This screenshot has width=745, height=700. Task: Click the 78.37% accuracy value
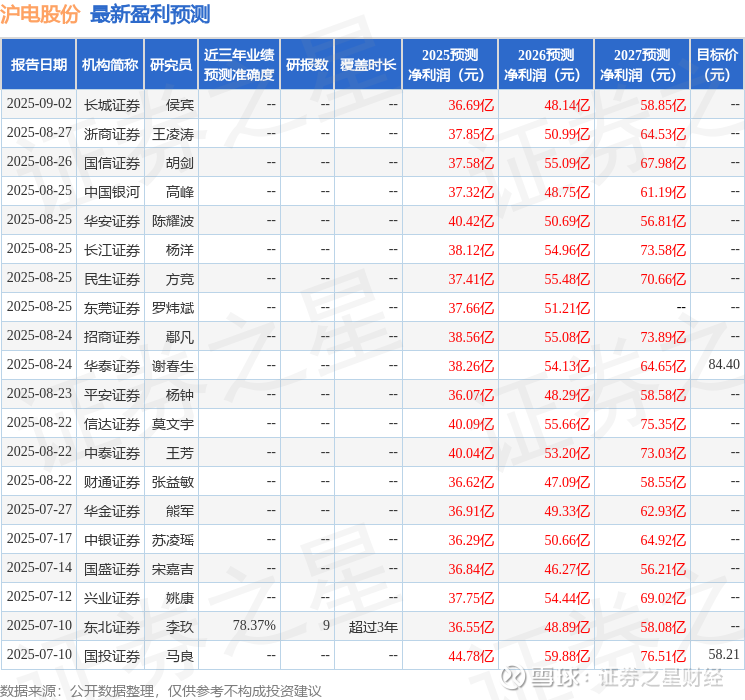[x=254, y=625]
